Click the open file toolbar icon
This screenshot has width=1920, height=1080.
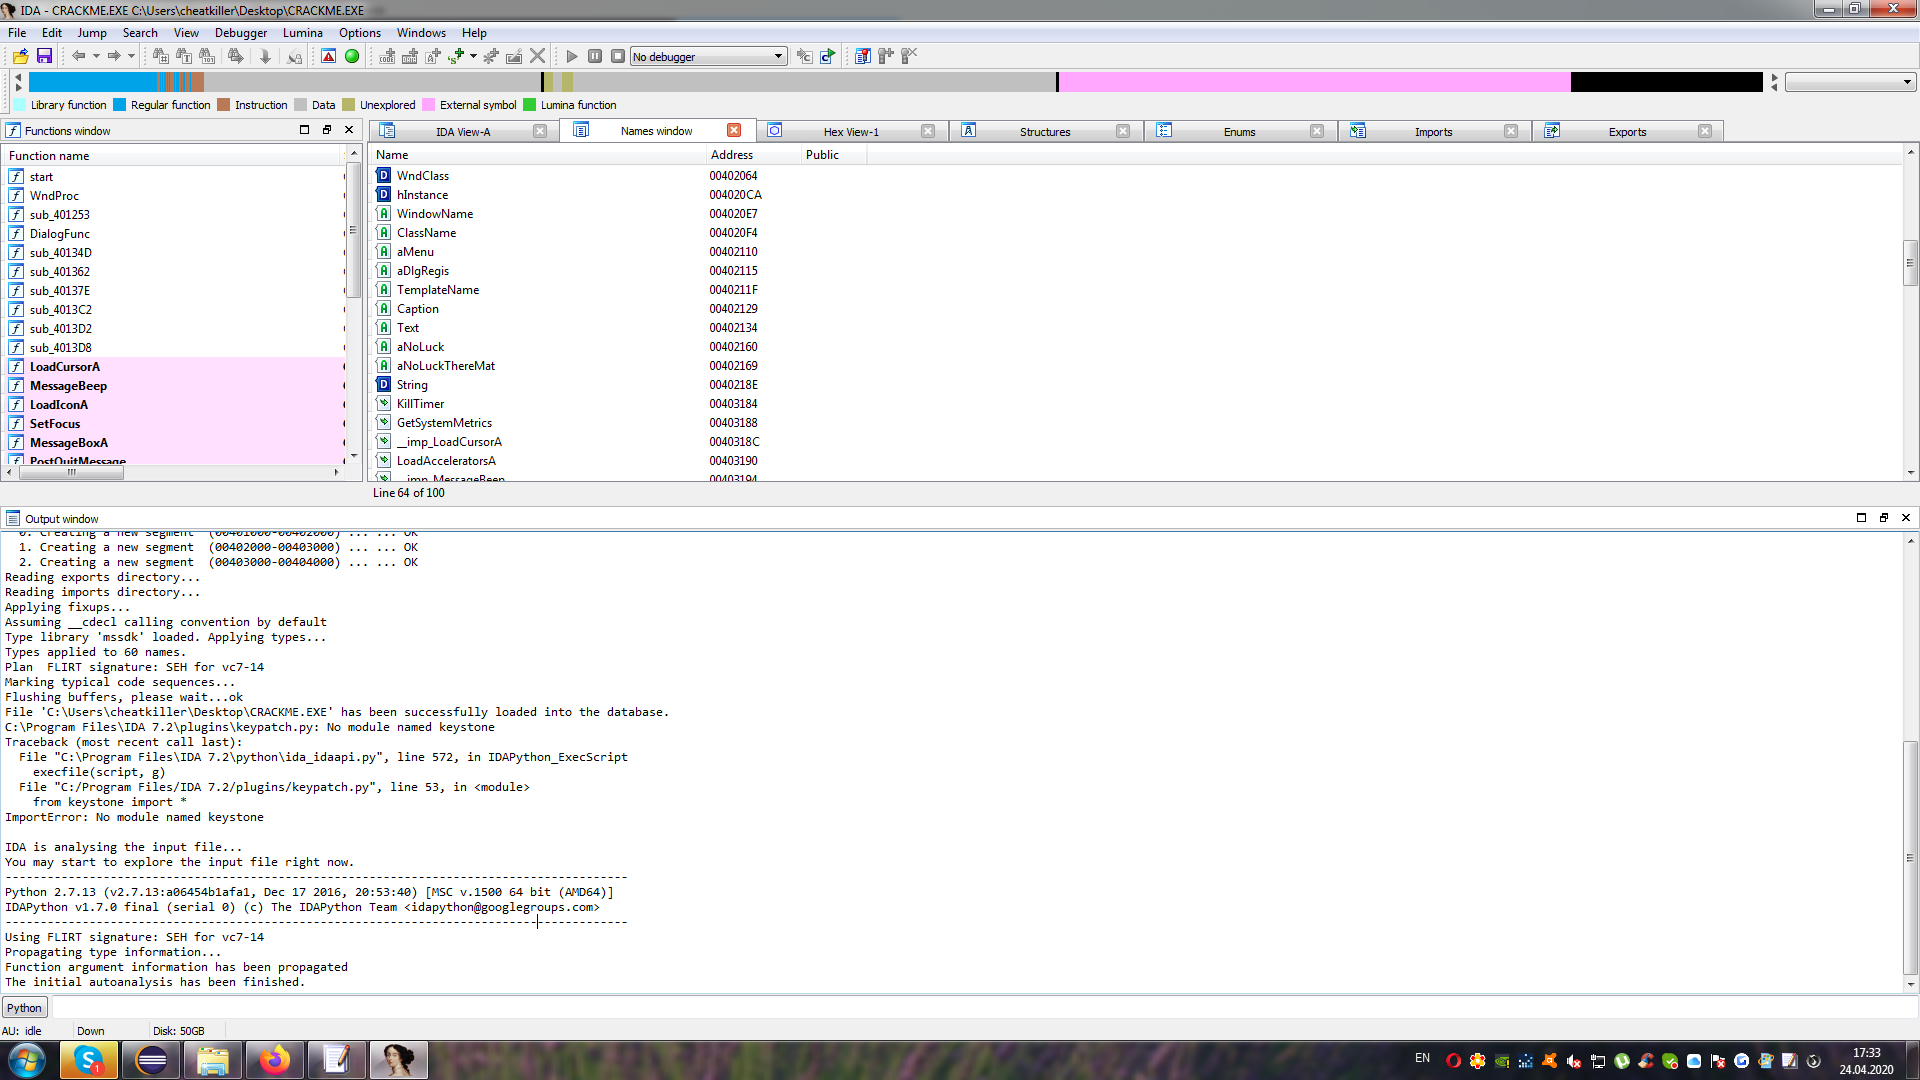click(x=20, y=56)
